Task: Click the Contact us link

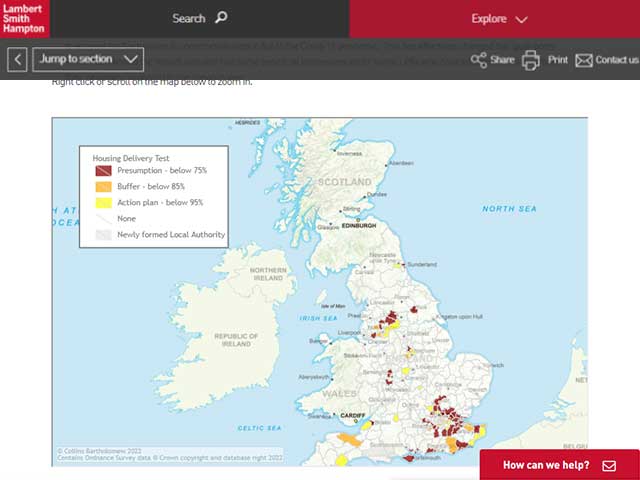Action: (617, 60)
